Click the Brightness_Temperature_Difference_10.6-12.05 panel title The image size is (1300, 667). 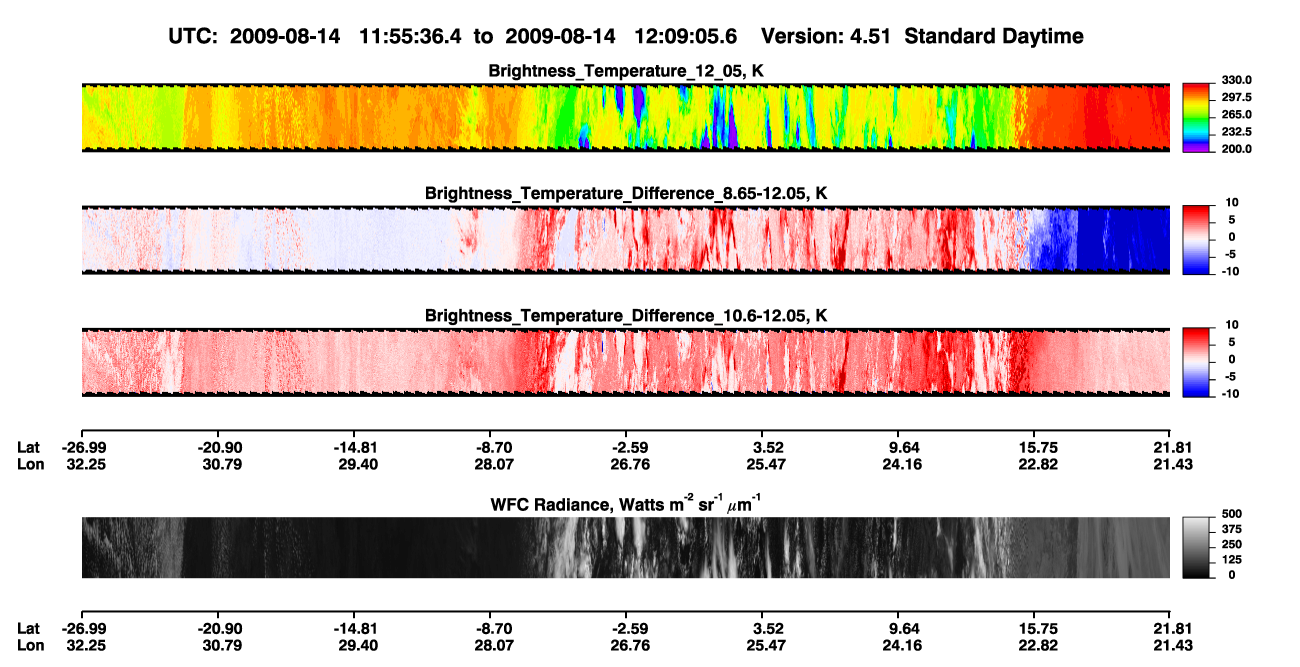point(626,316)
